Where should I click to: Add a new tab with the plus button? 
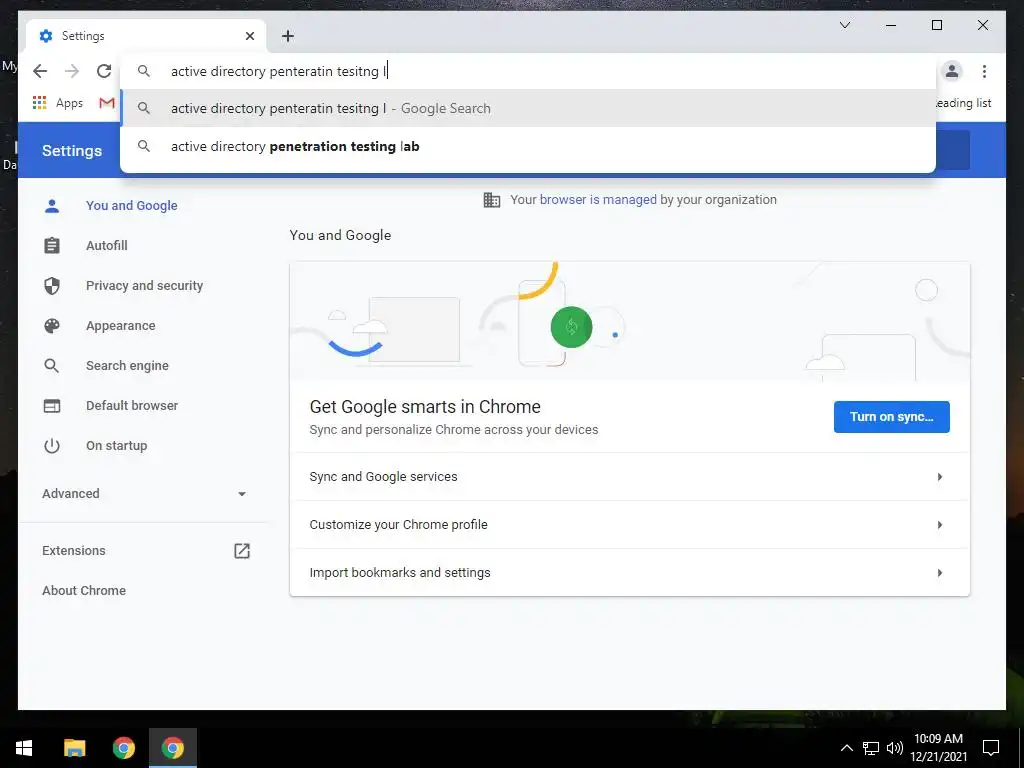coord(288,36)
